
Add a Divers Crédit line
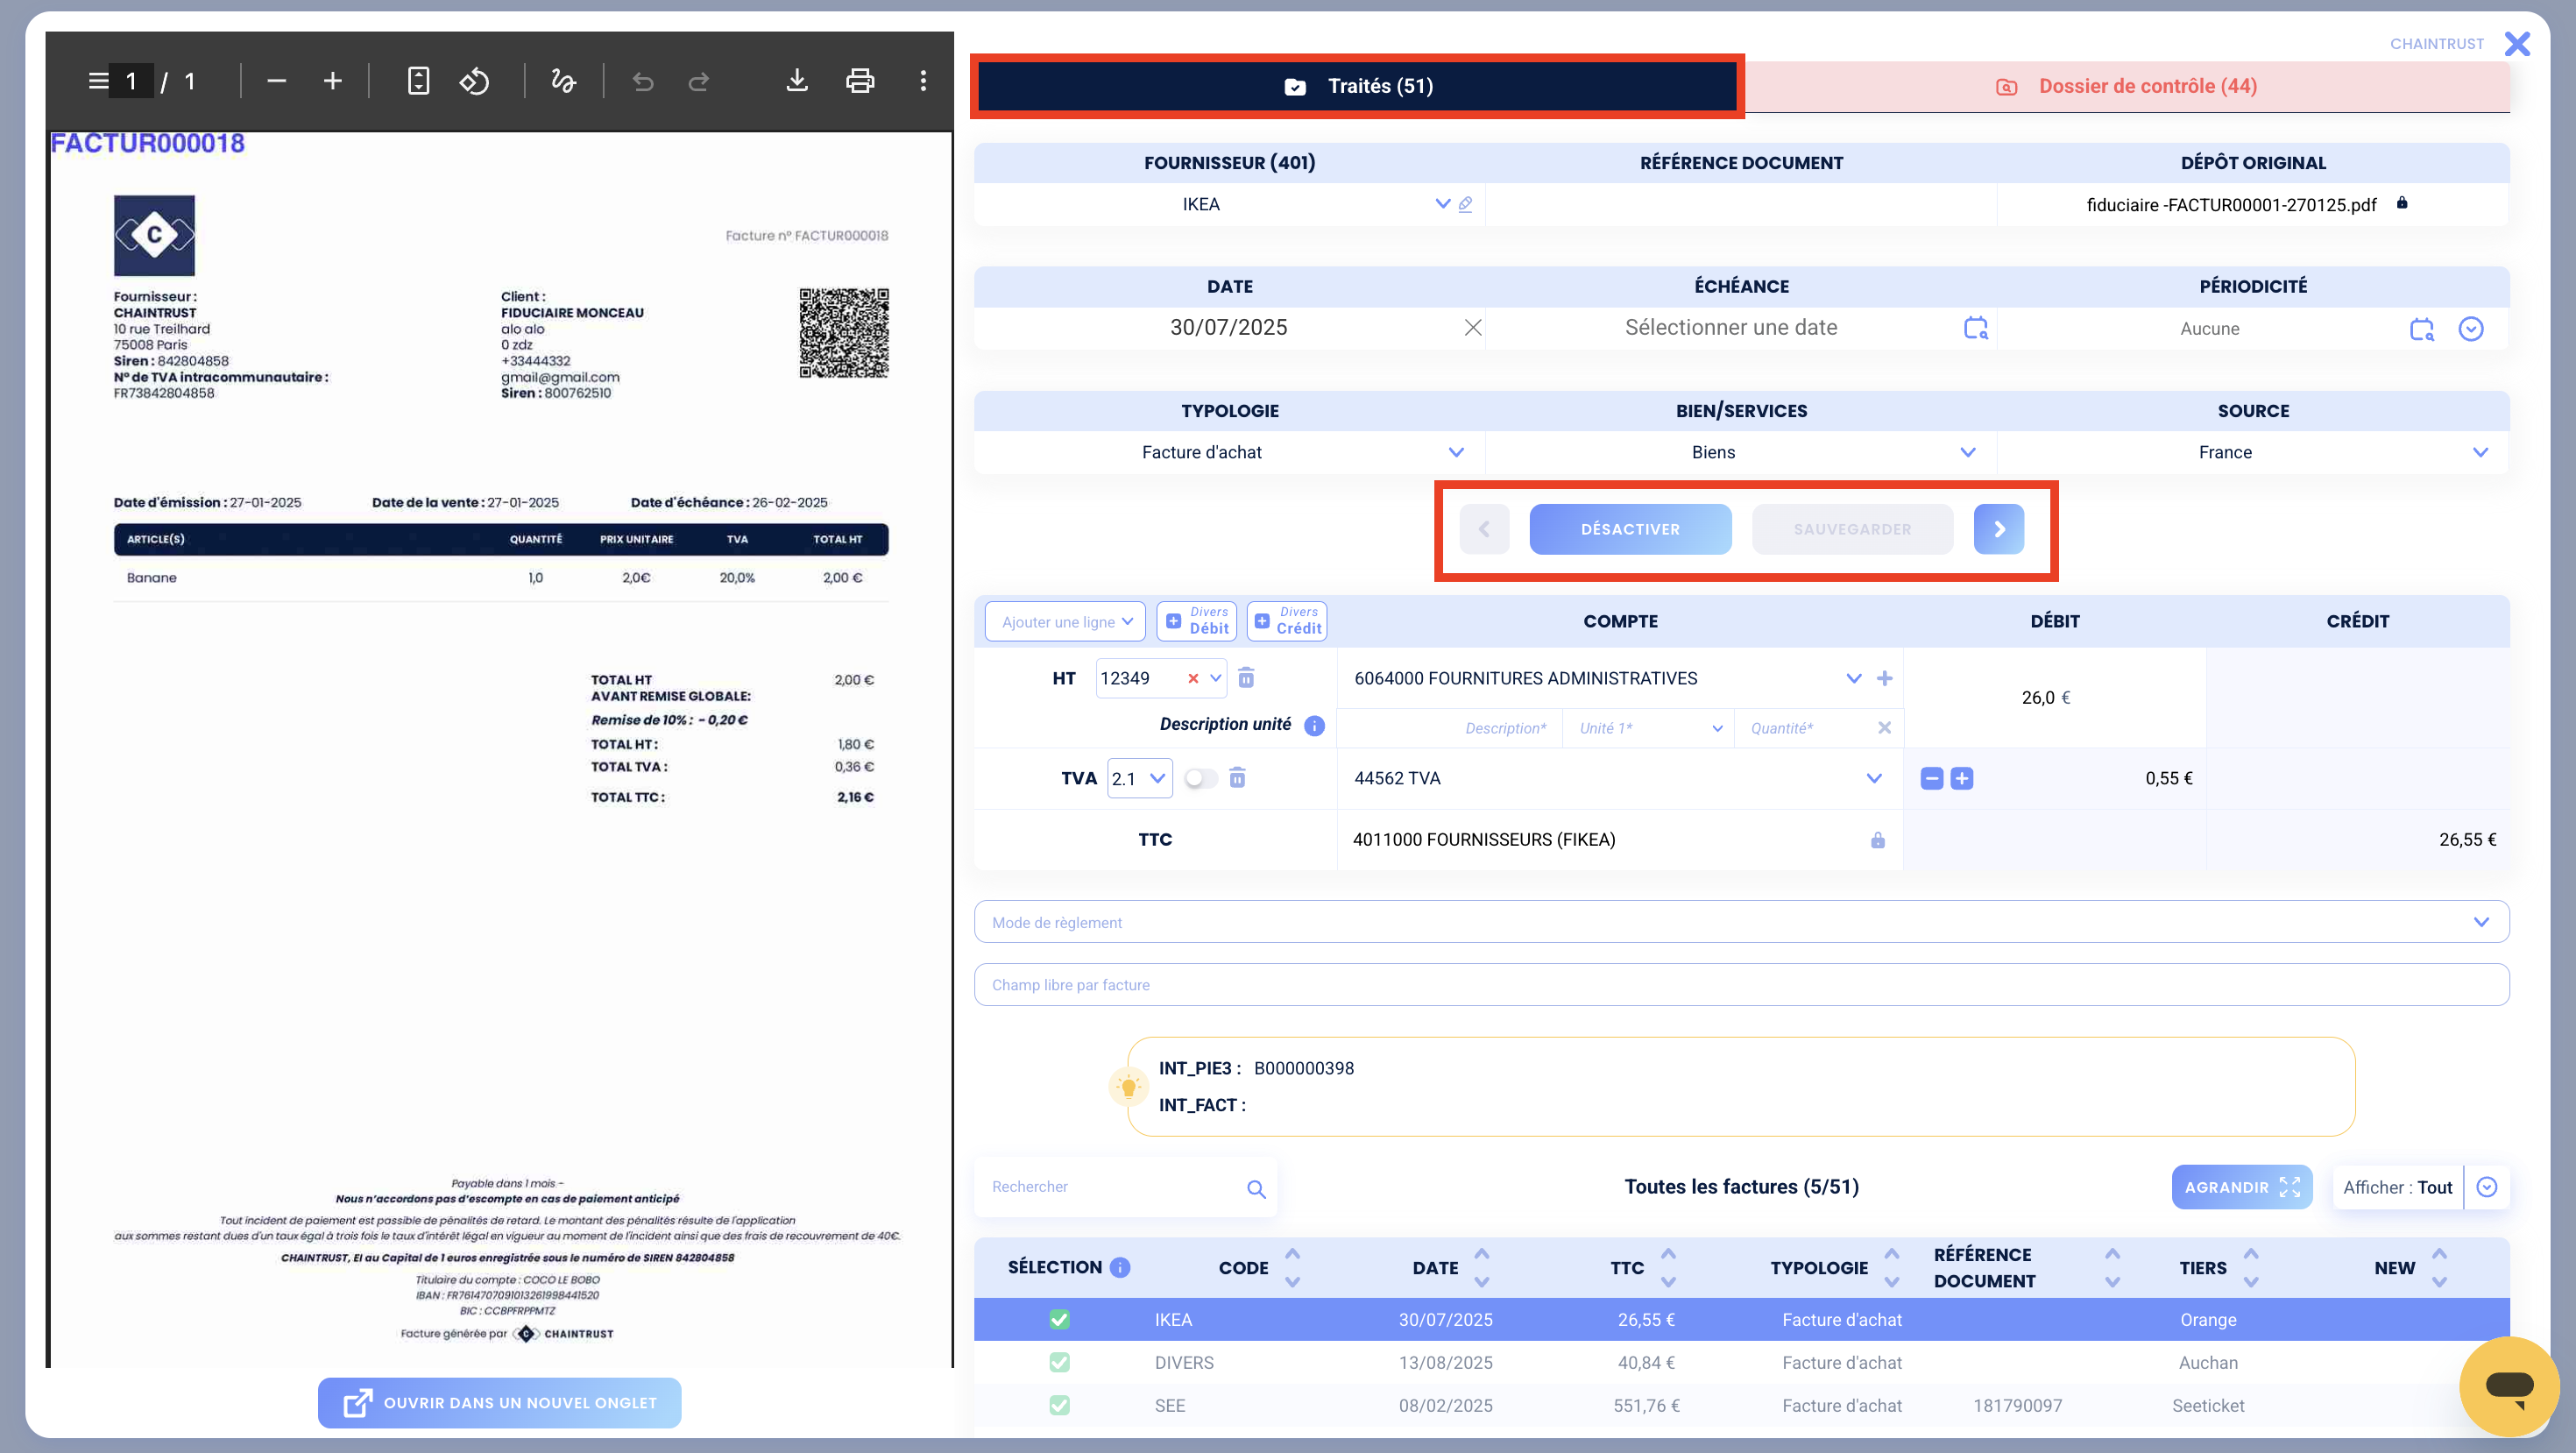[1286, 621]
